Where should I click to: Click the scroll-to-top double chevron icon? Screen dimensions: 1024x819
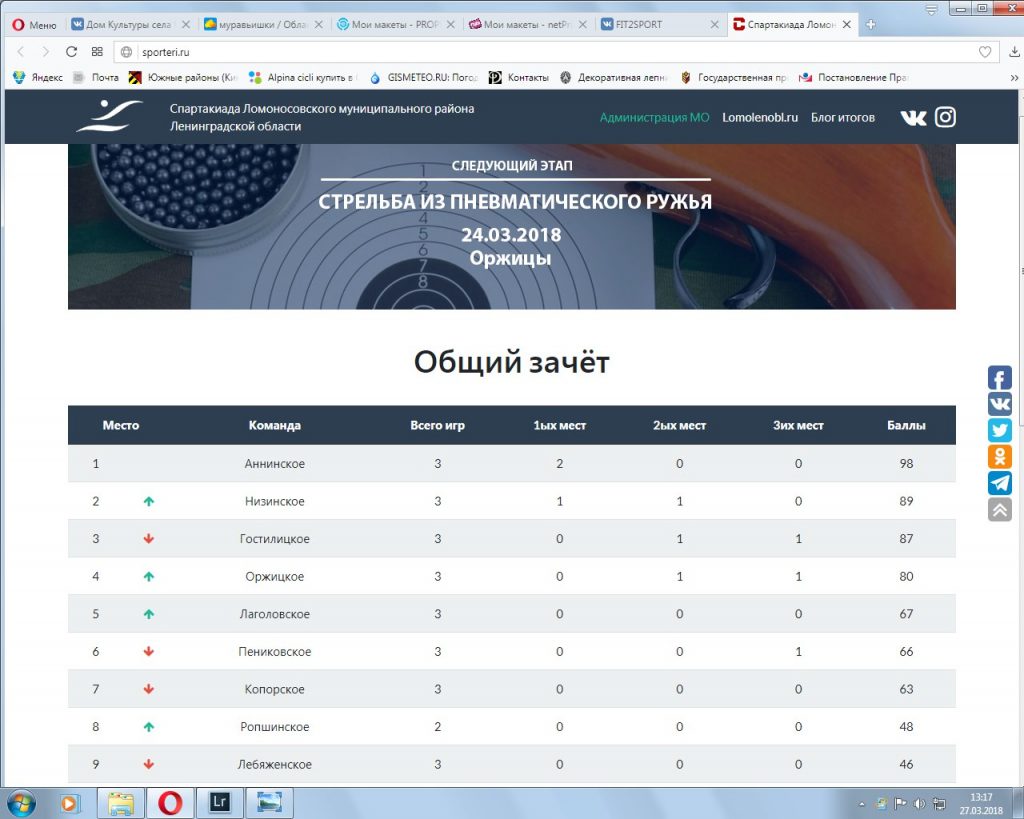tap(1000, 510)
